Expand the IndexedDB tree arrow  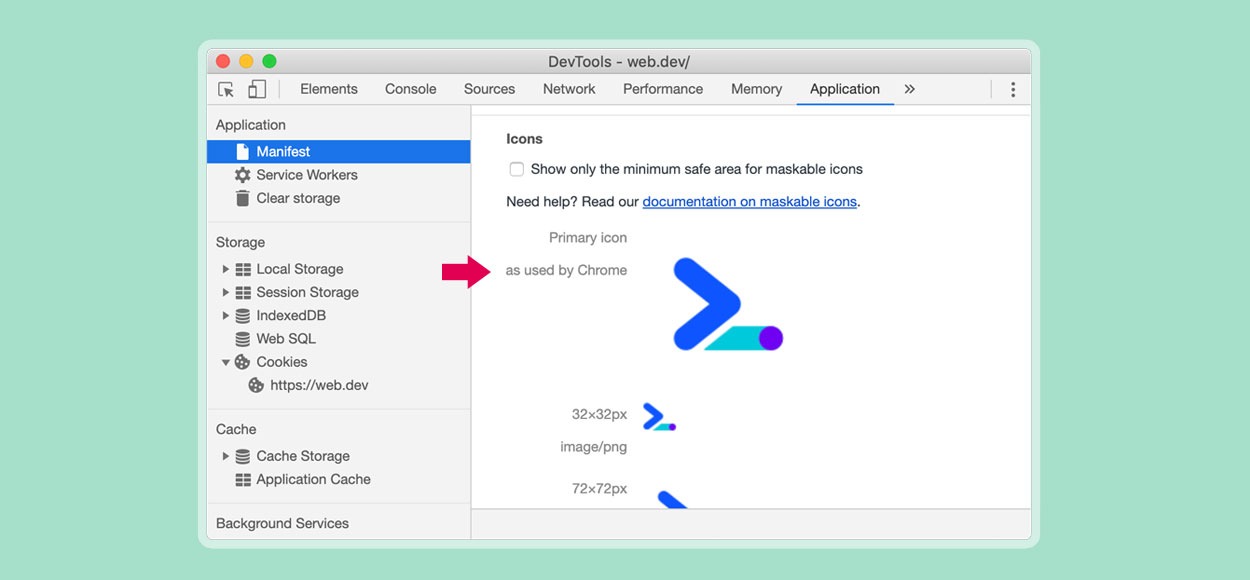pyautogui.click(x=226, y=315)
